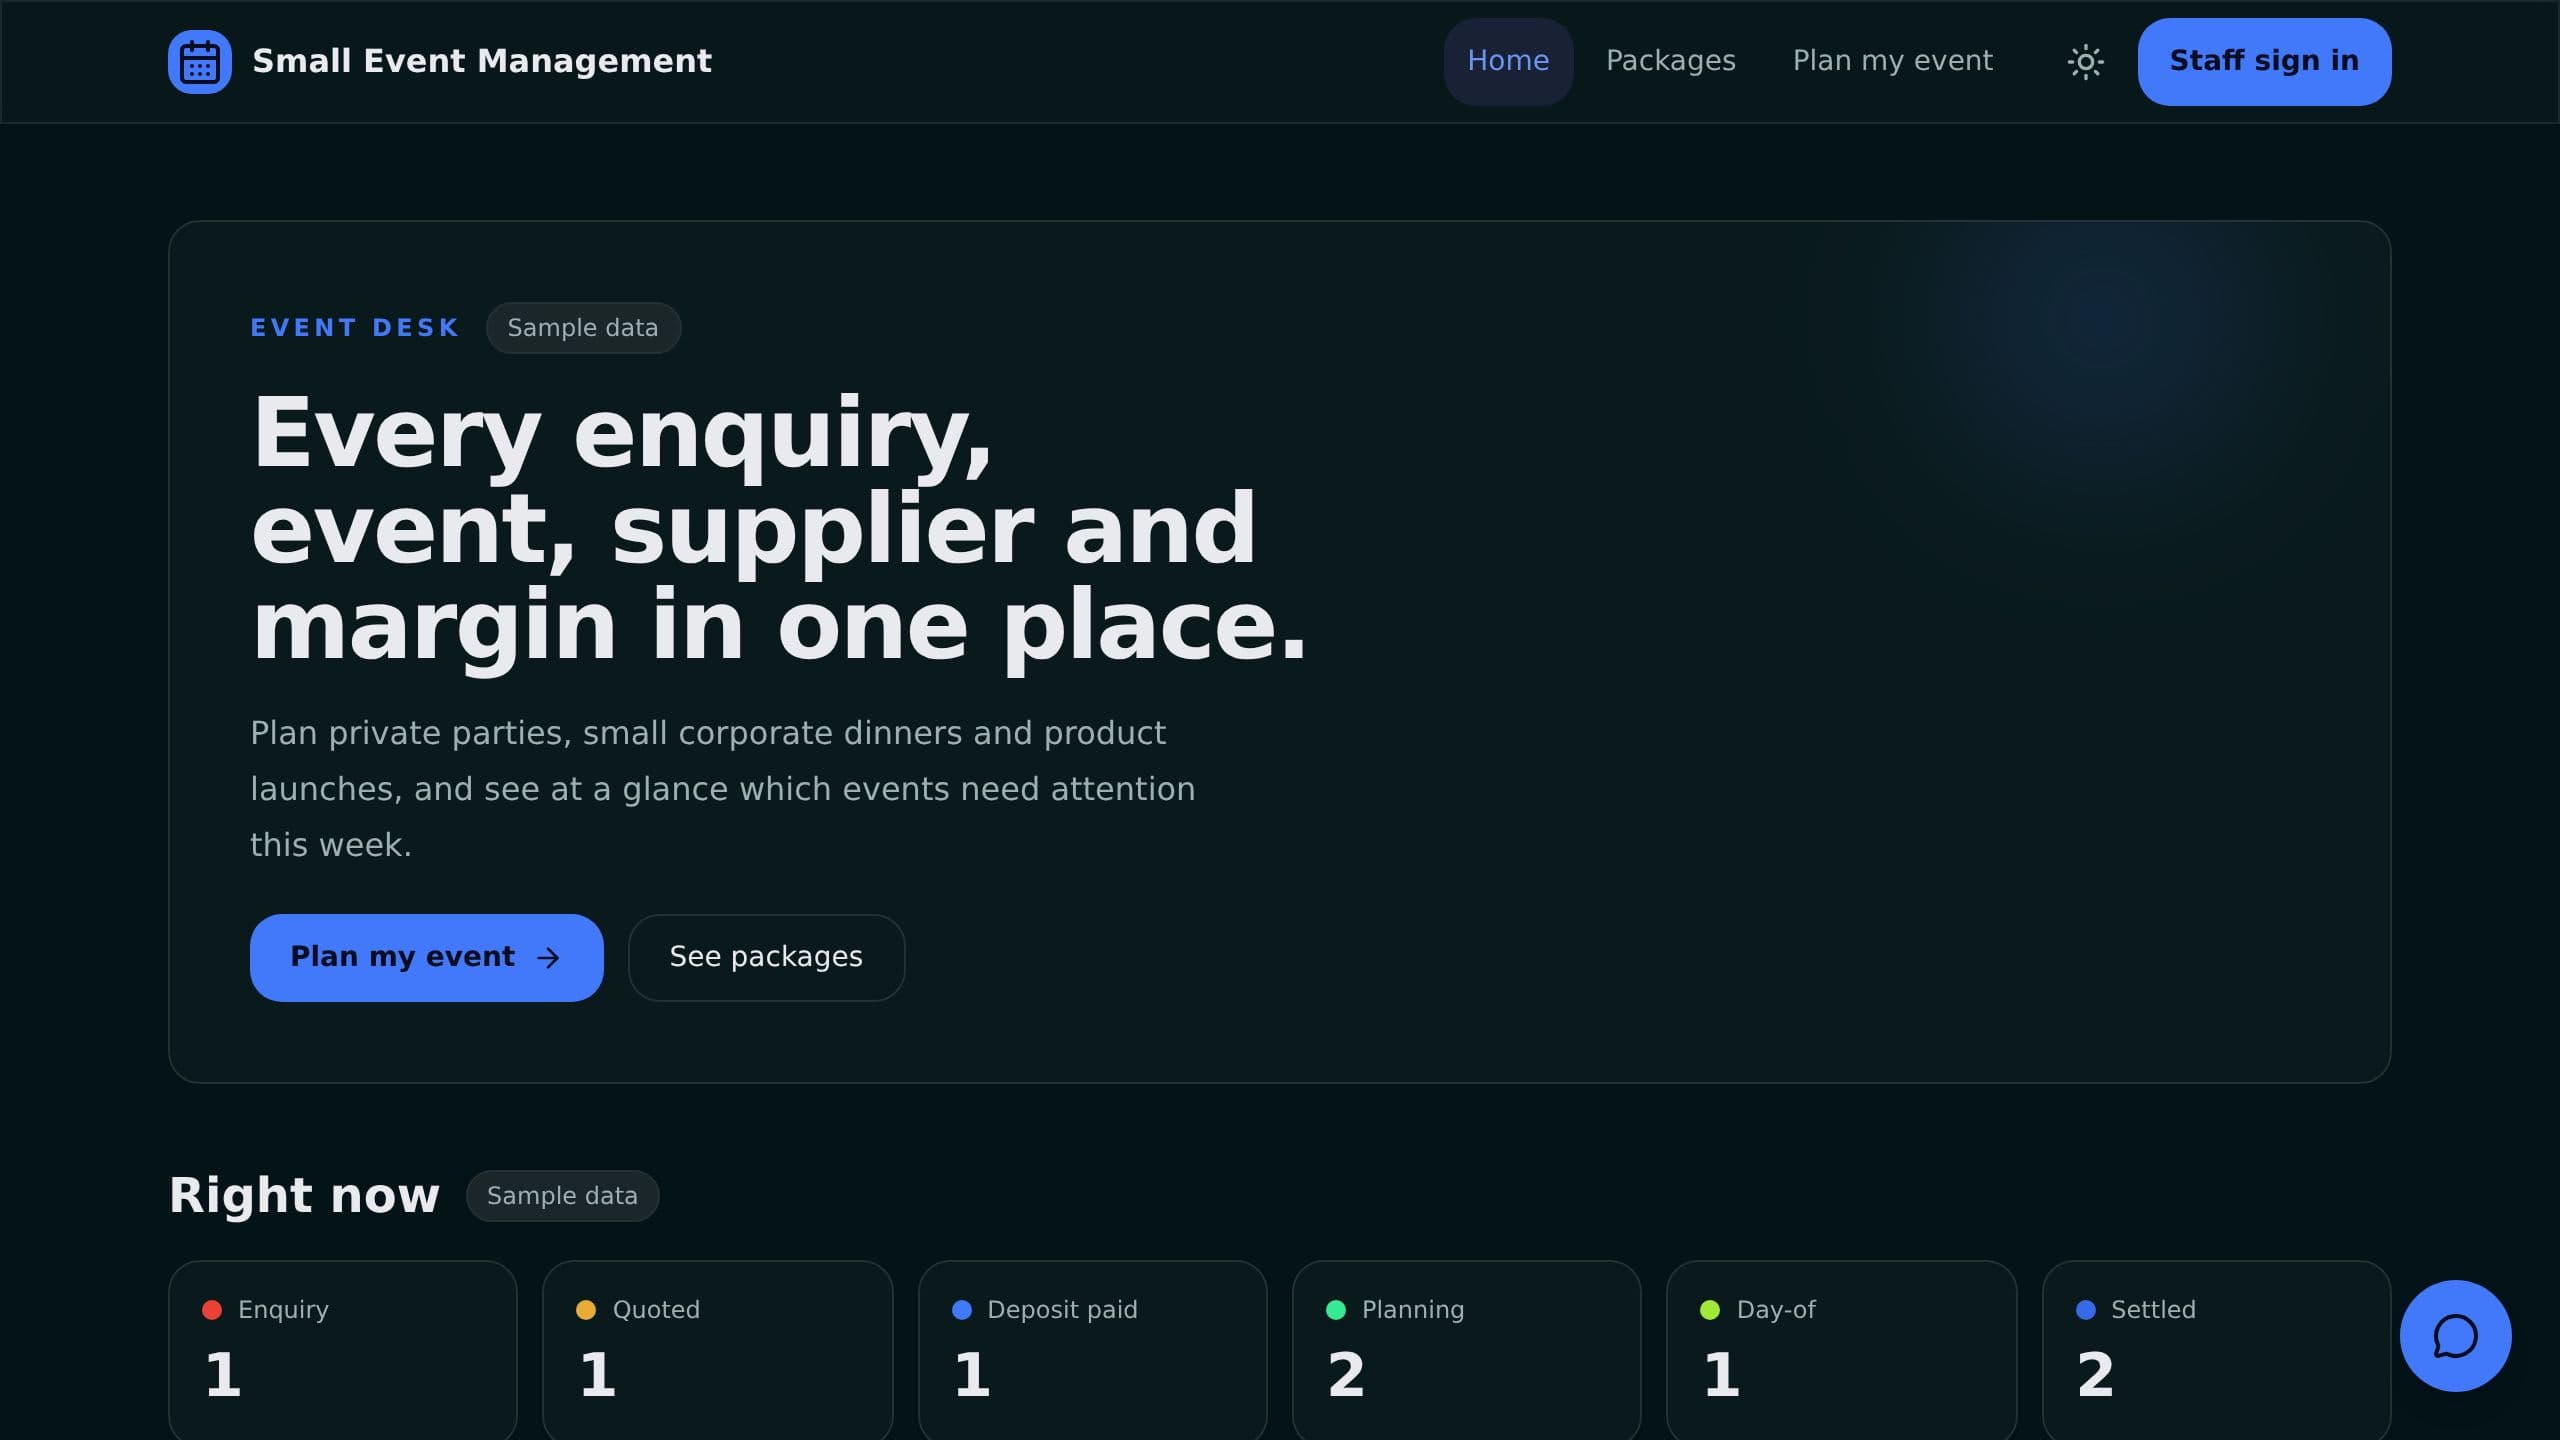Open the Quoted status card
The image size is (2560, 1440).
click(717, 1350)
